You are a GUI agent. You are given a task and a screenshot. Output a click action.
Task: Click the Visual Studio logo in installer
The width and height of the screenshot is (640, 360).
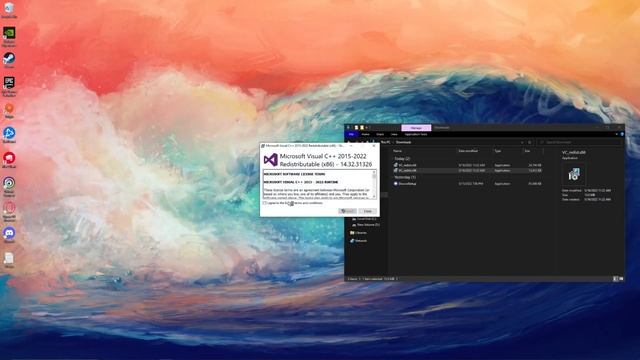click(271, 160)
